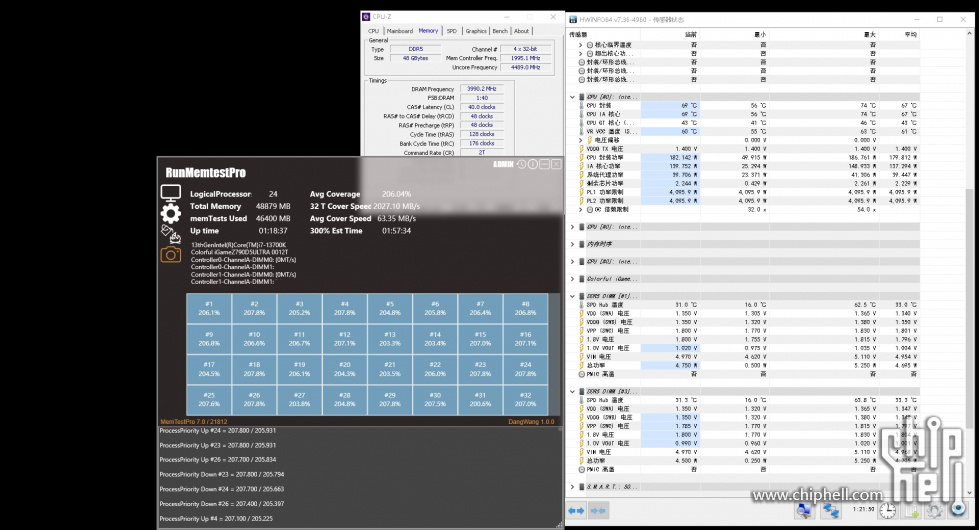This screenshot has height=530, width=979.
Task: Click thermometer icon of VR VCC 温度 row
Action: [582, 132]
